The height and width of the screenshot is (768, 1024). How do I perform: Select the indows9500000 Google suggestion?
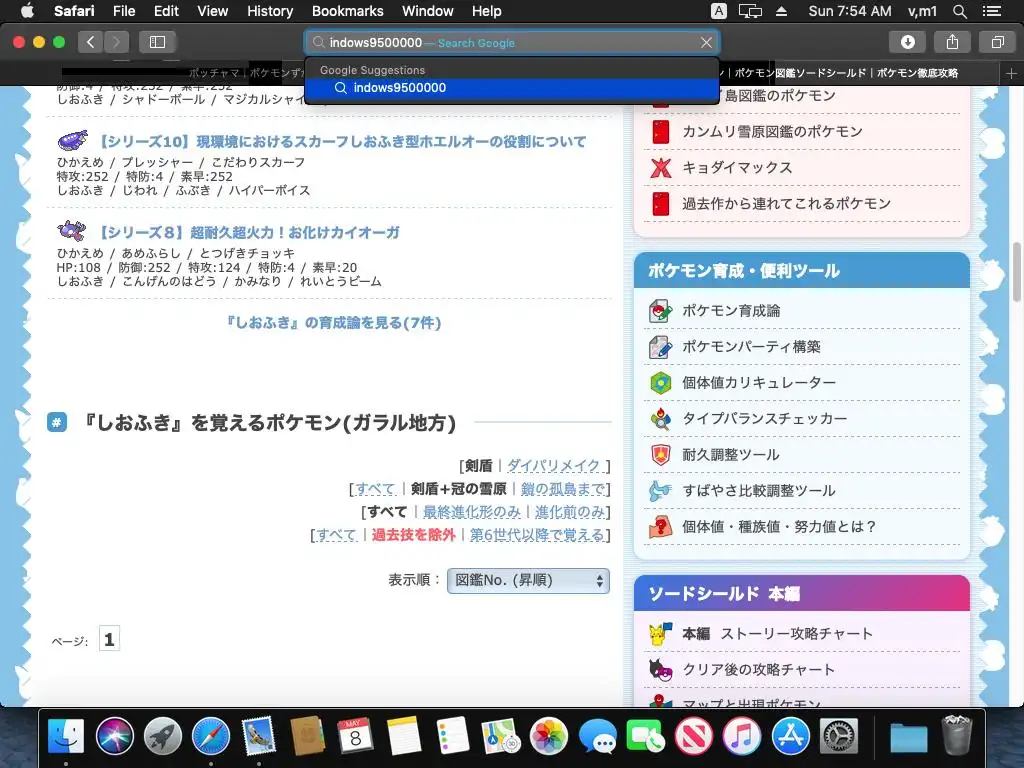tap(512, 88)
